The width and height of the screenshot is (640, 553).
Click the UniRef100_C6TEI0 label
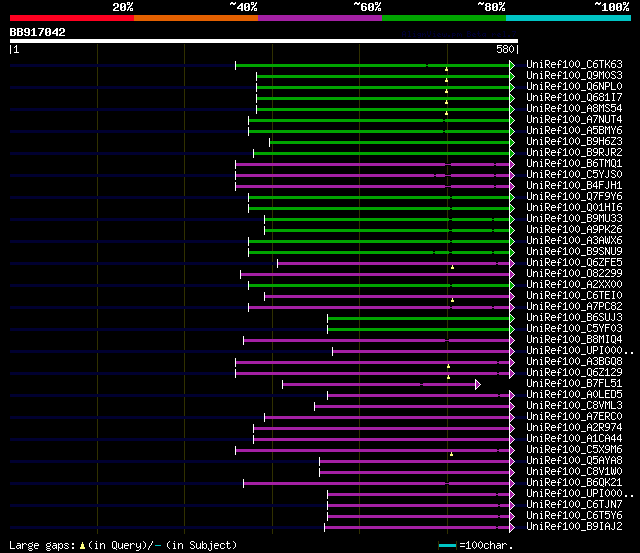pyautogui.click(x=574, y=296)
